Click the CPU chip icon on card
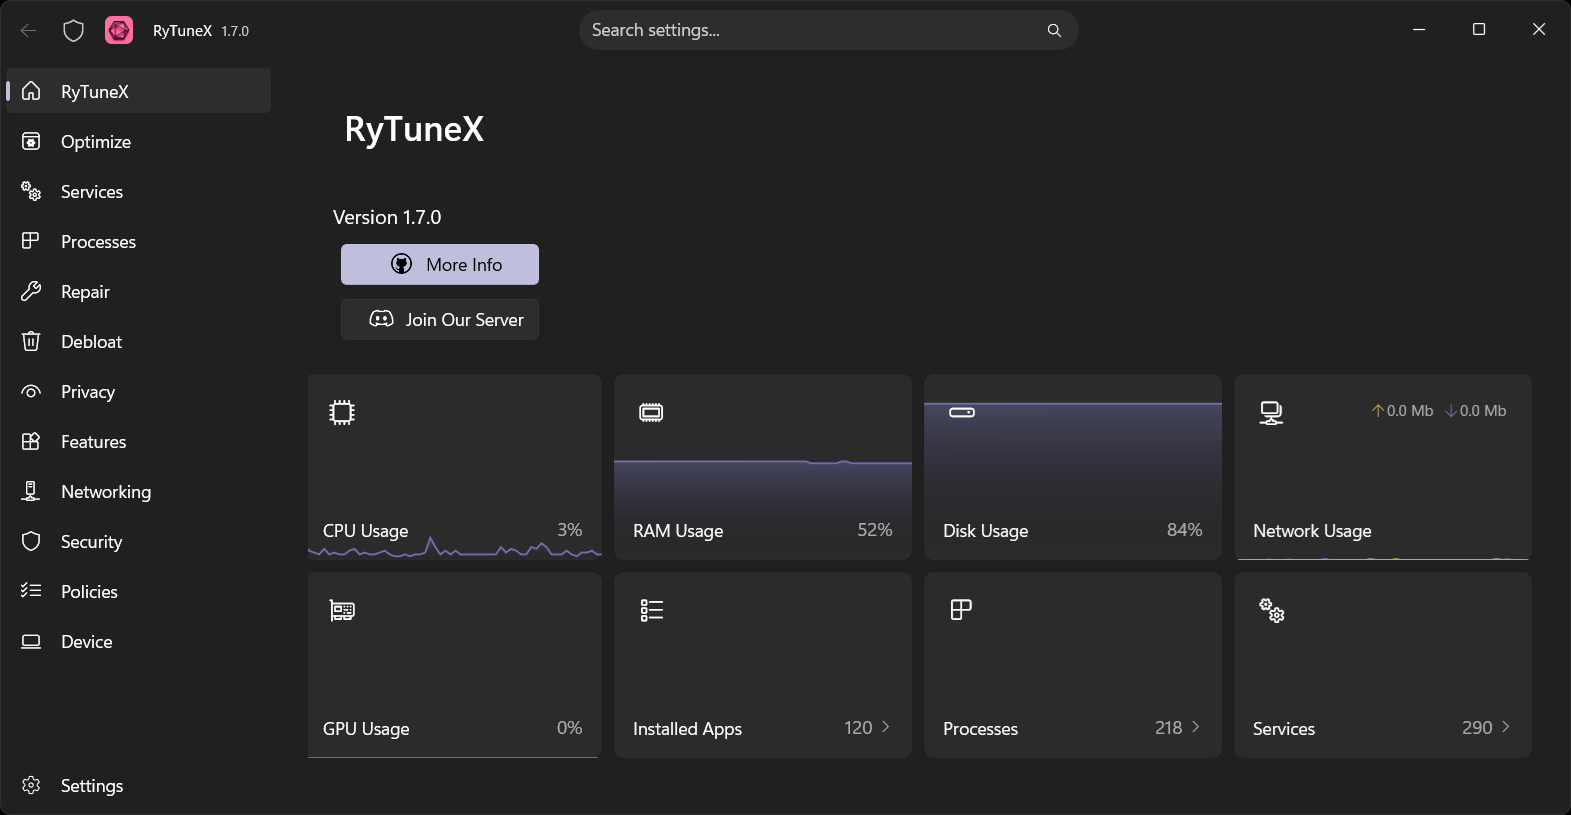The height and width of the screenshot is (815, 1571). point(342,412)
